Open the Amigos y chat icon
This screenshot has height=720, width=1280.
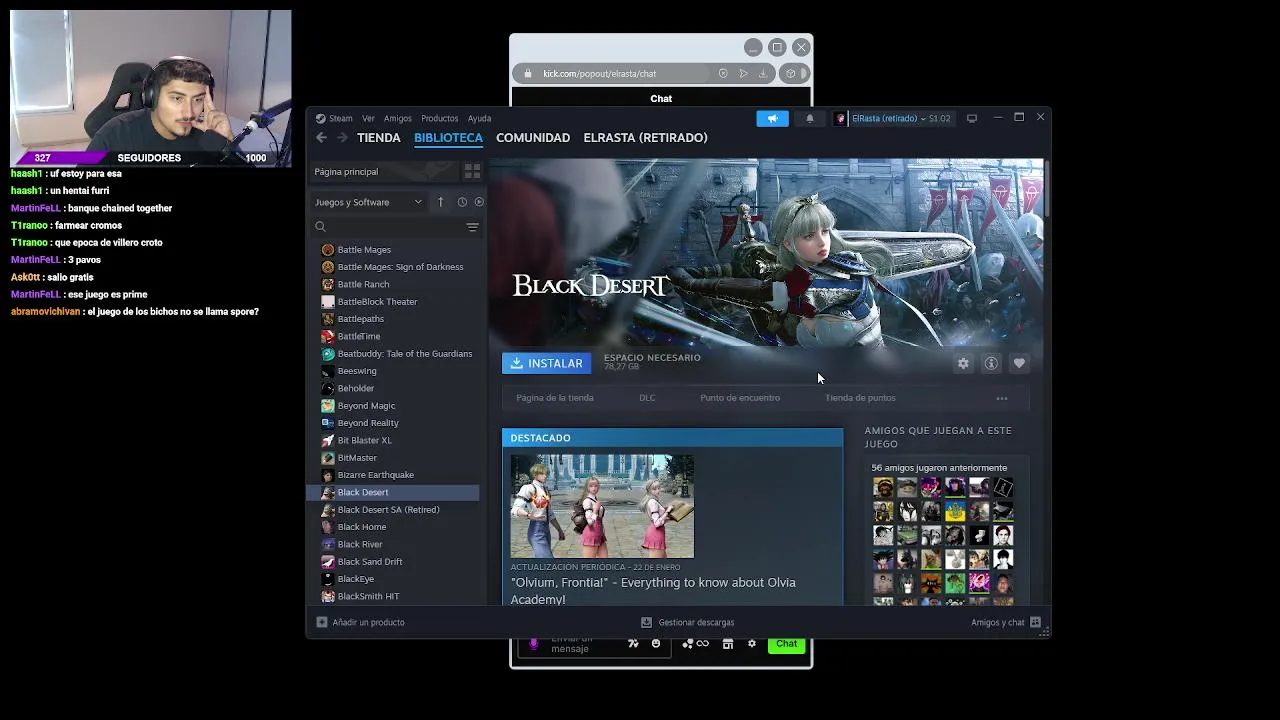1035,622
